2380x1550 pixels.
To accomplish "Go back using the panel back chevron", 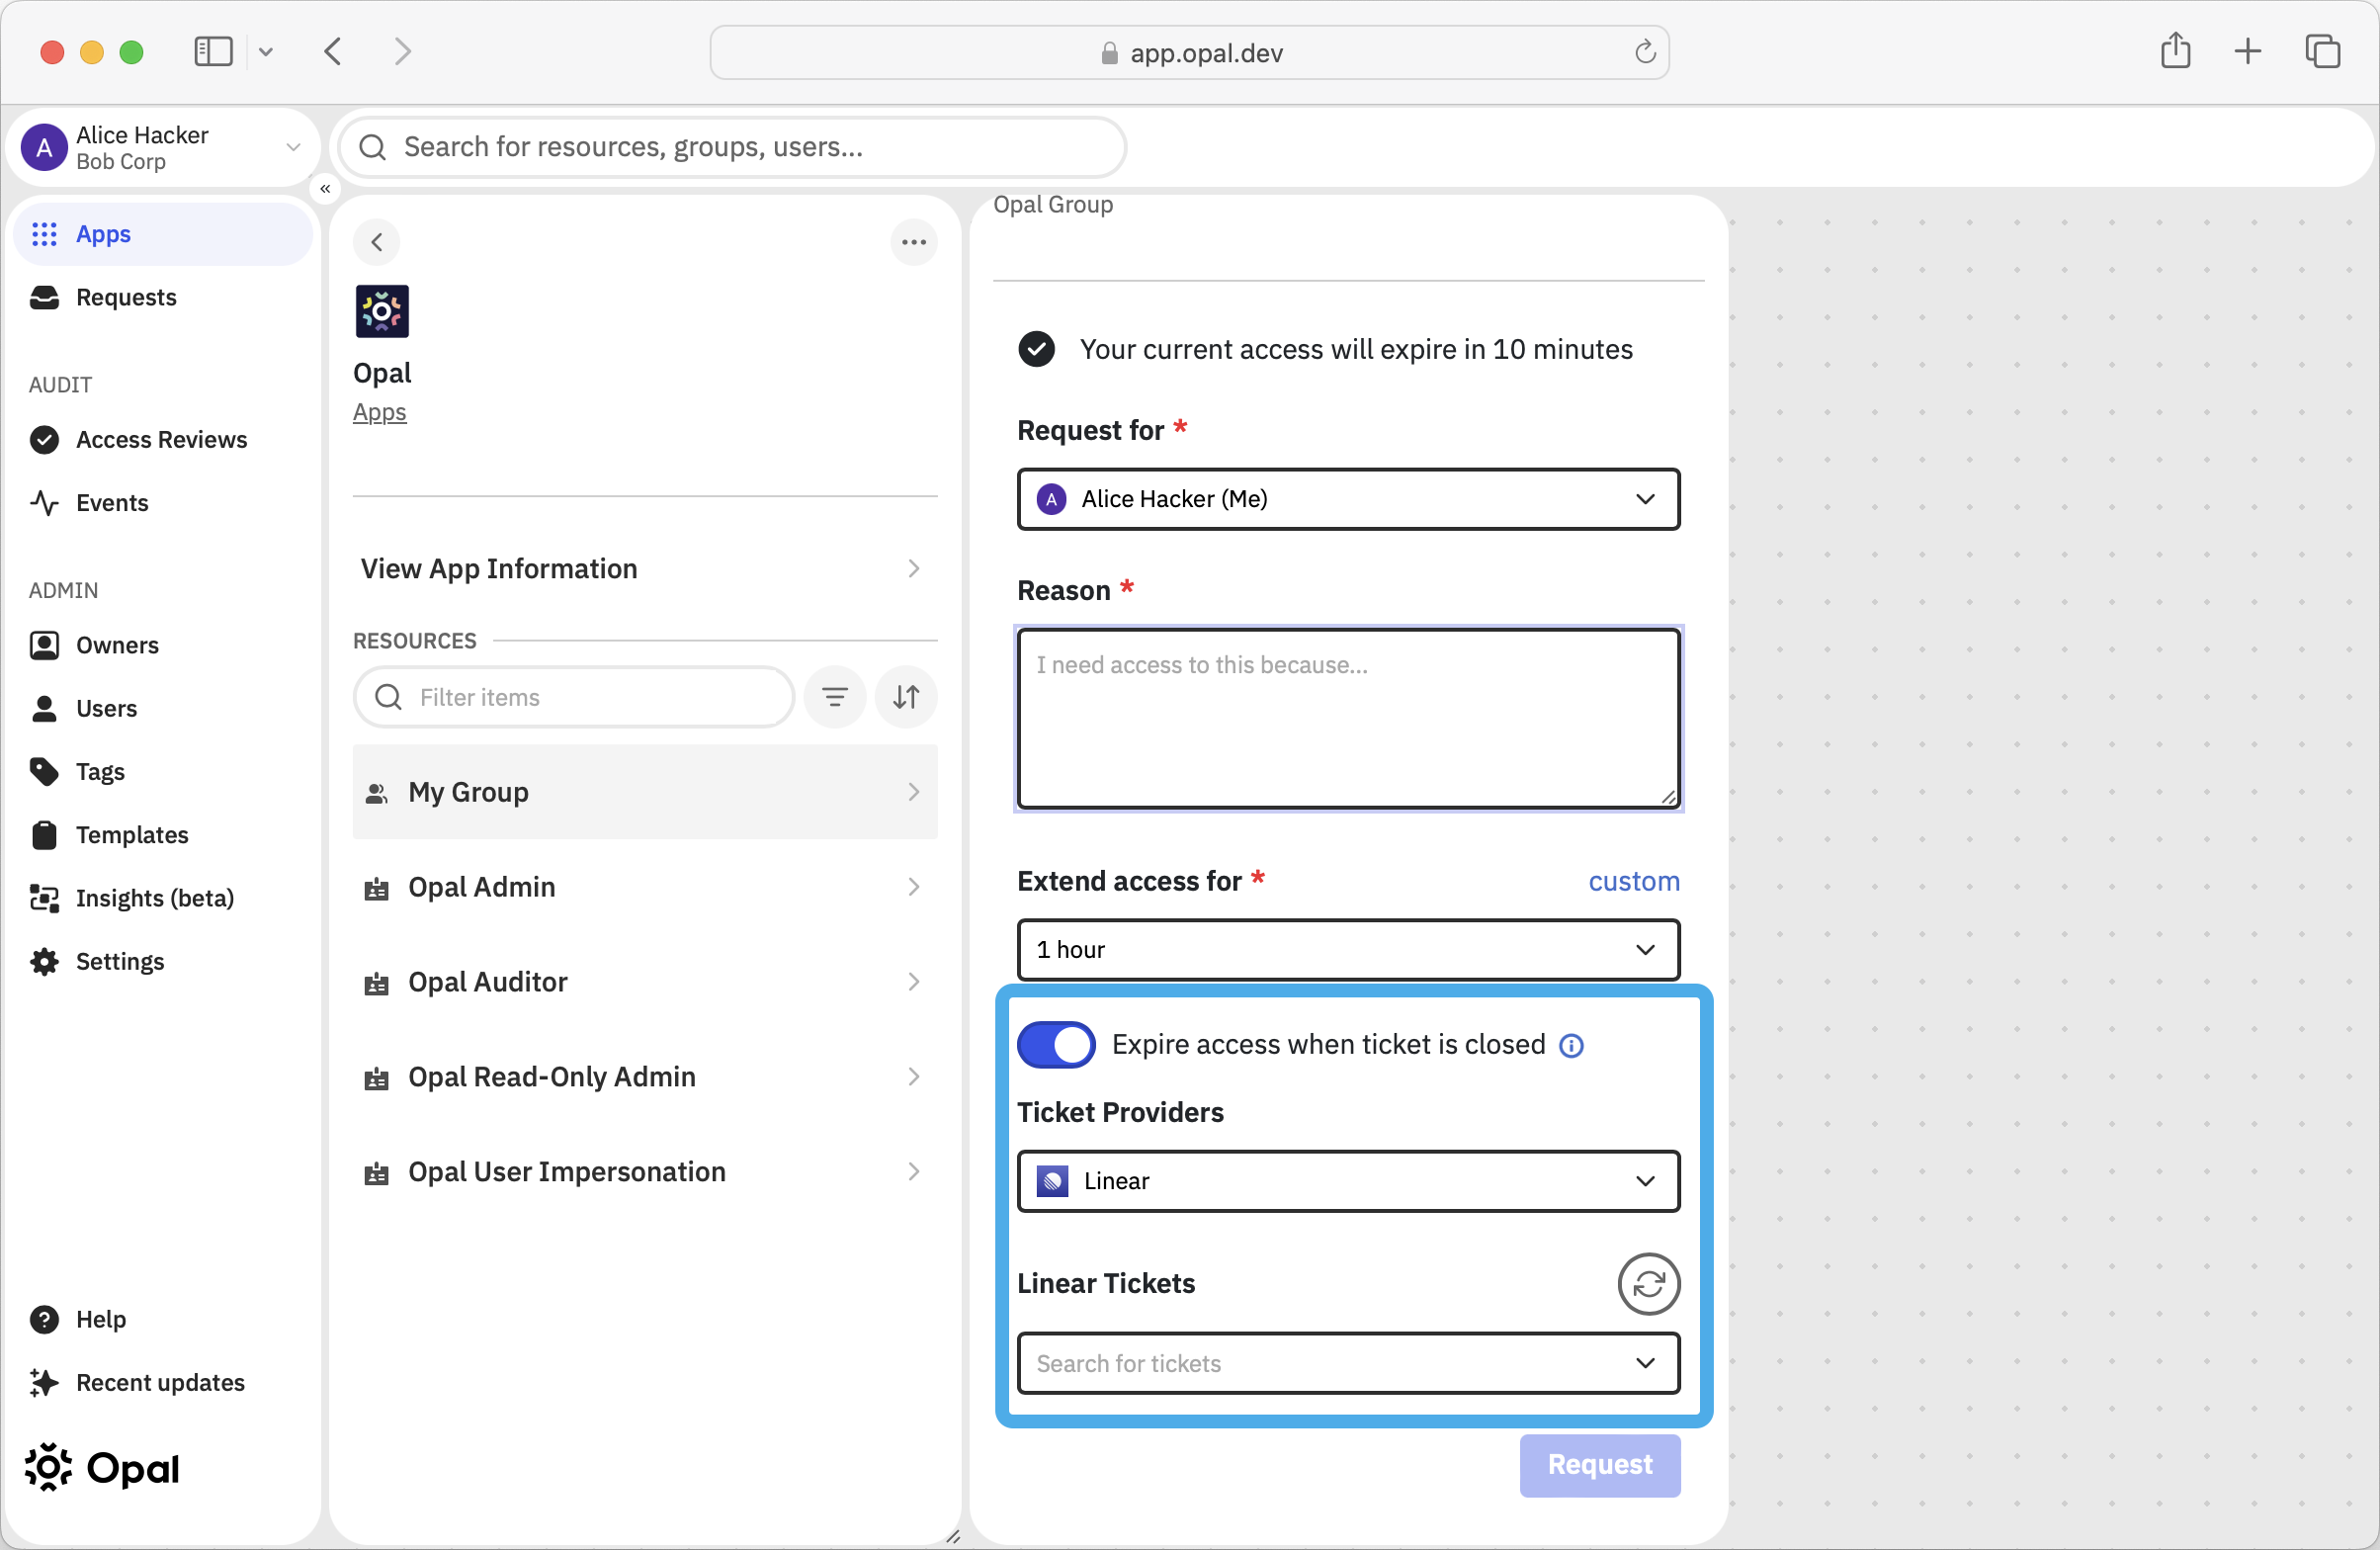I will pos(377,242).
